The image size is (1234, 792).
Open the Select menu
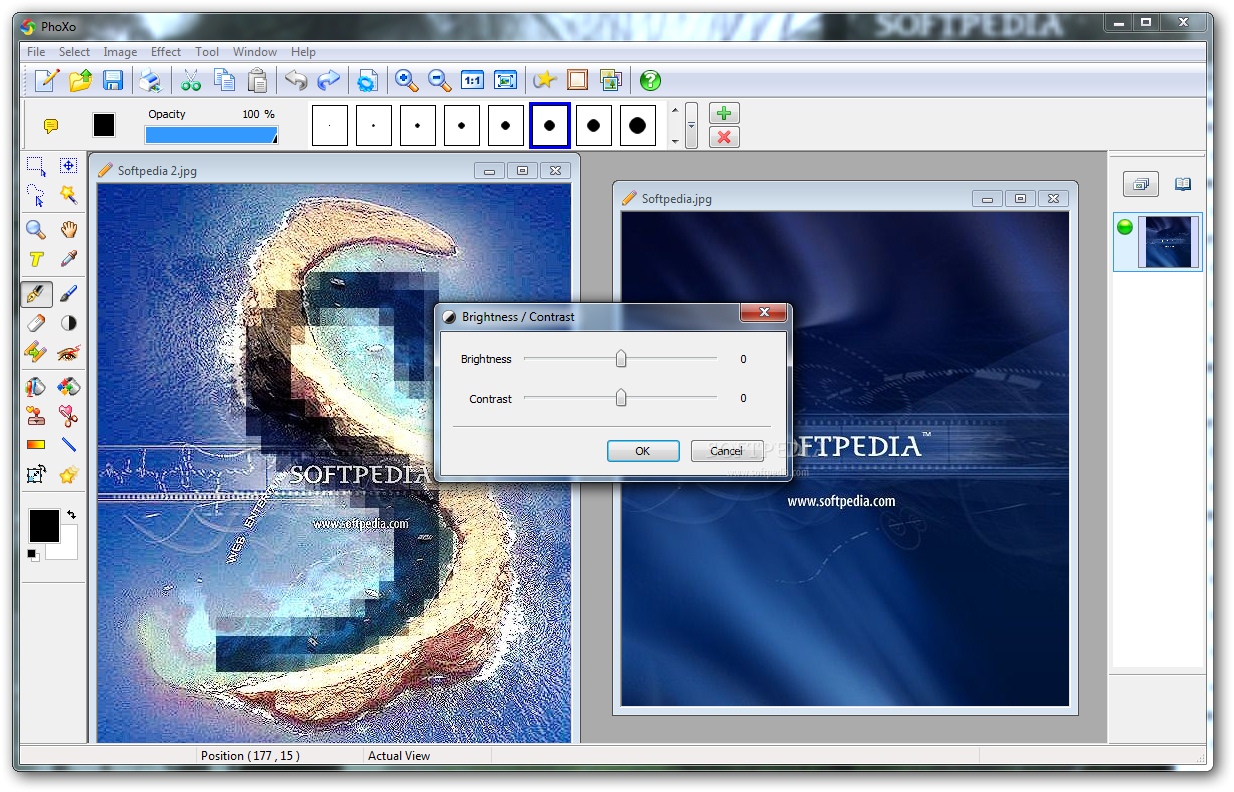click(74, 52)
